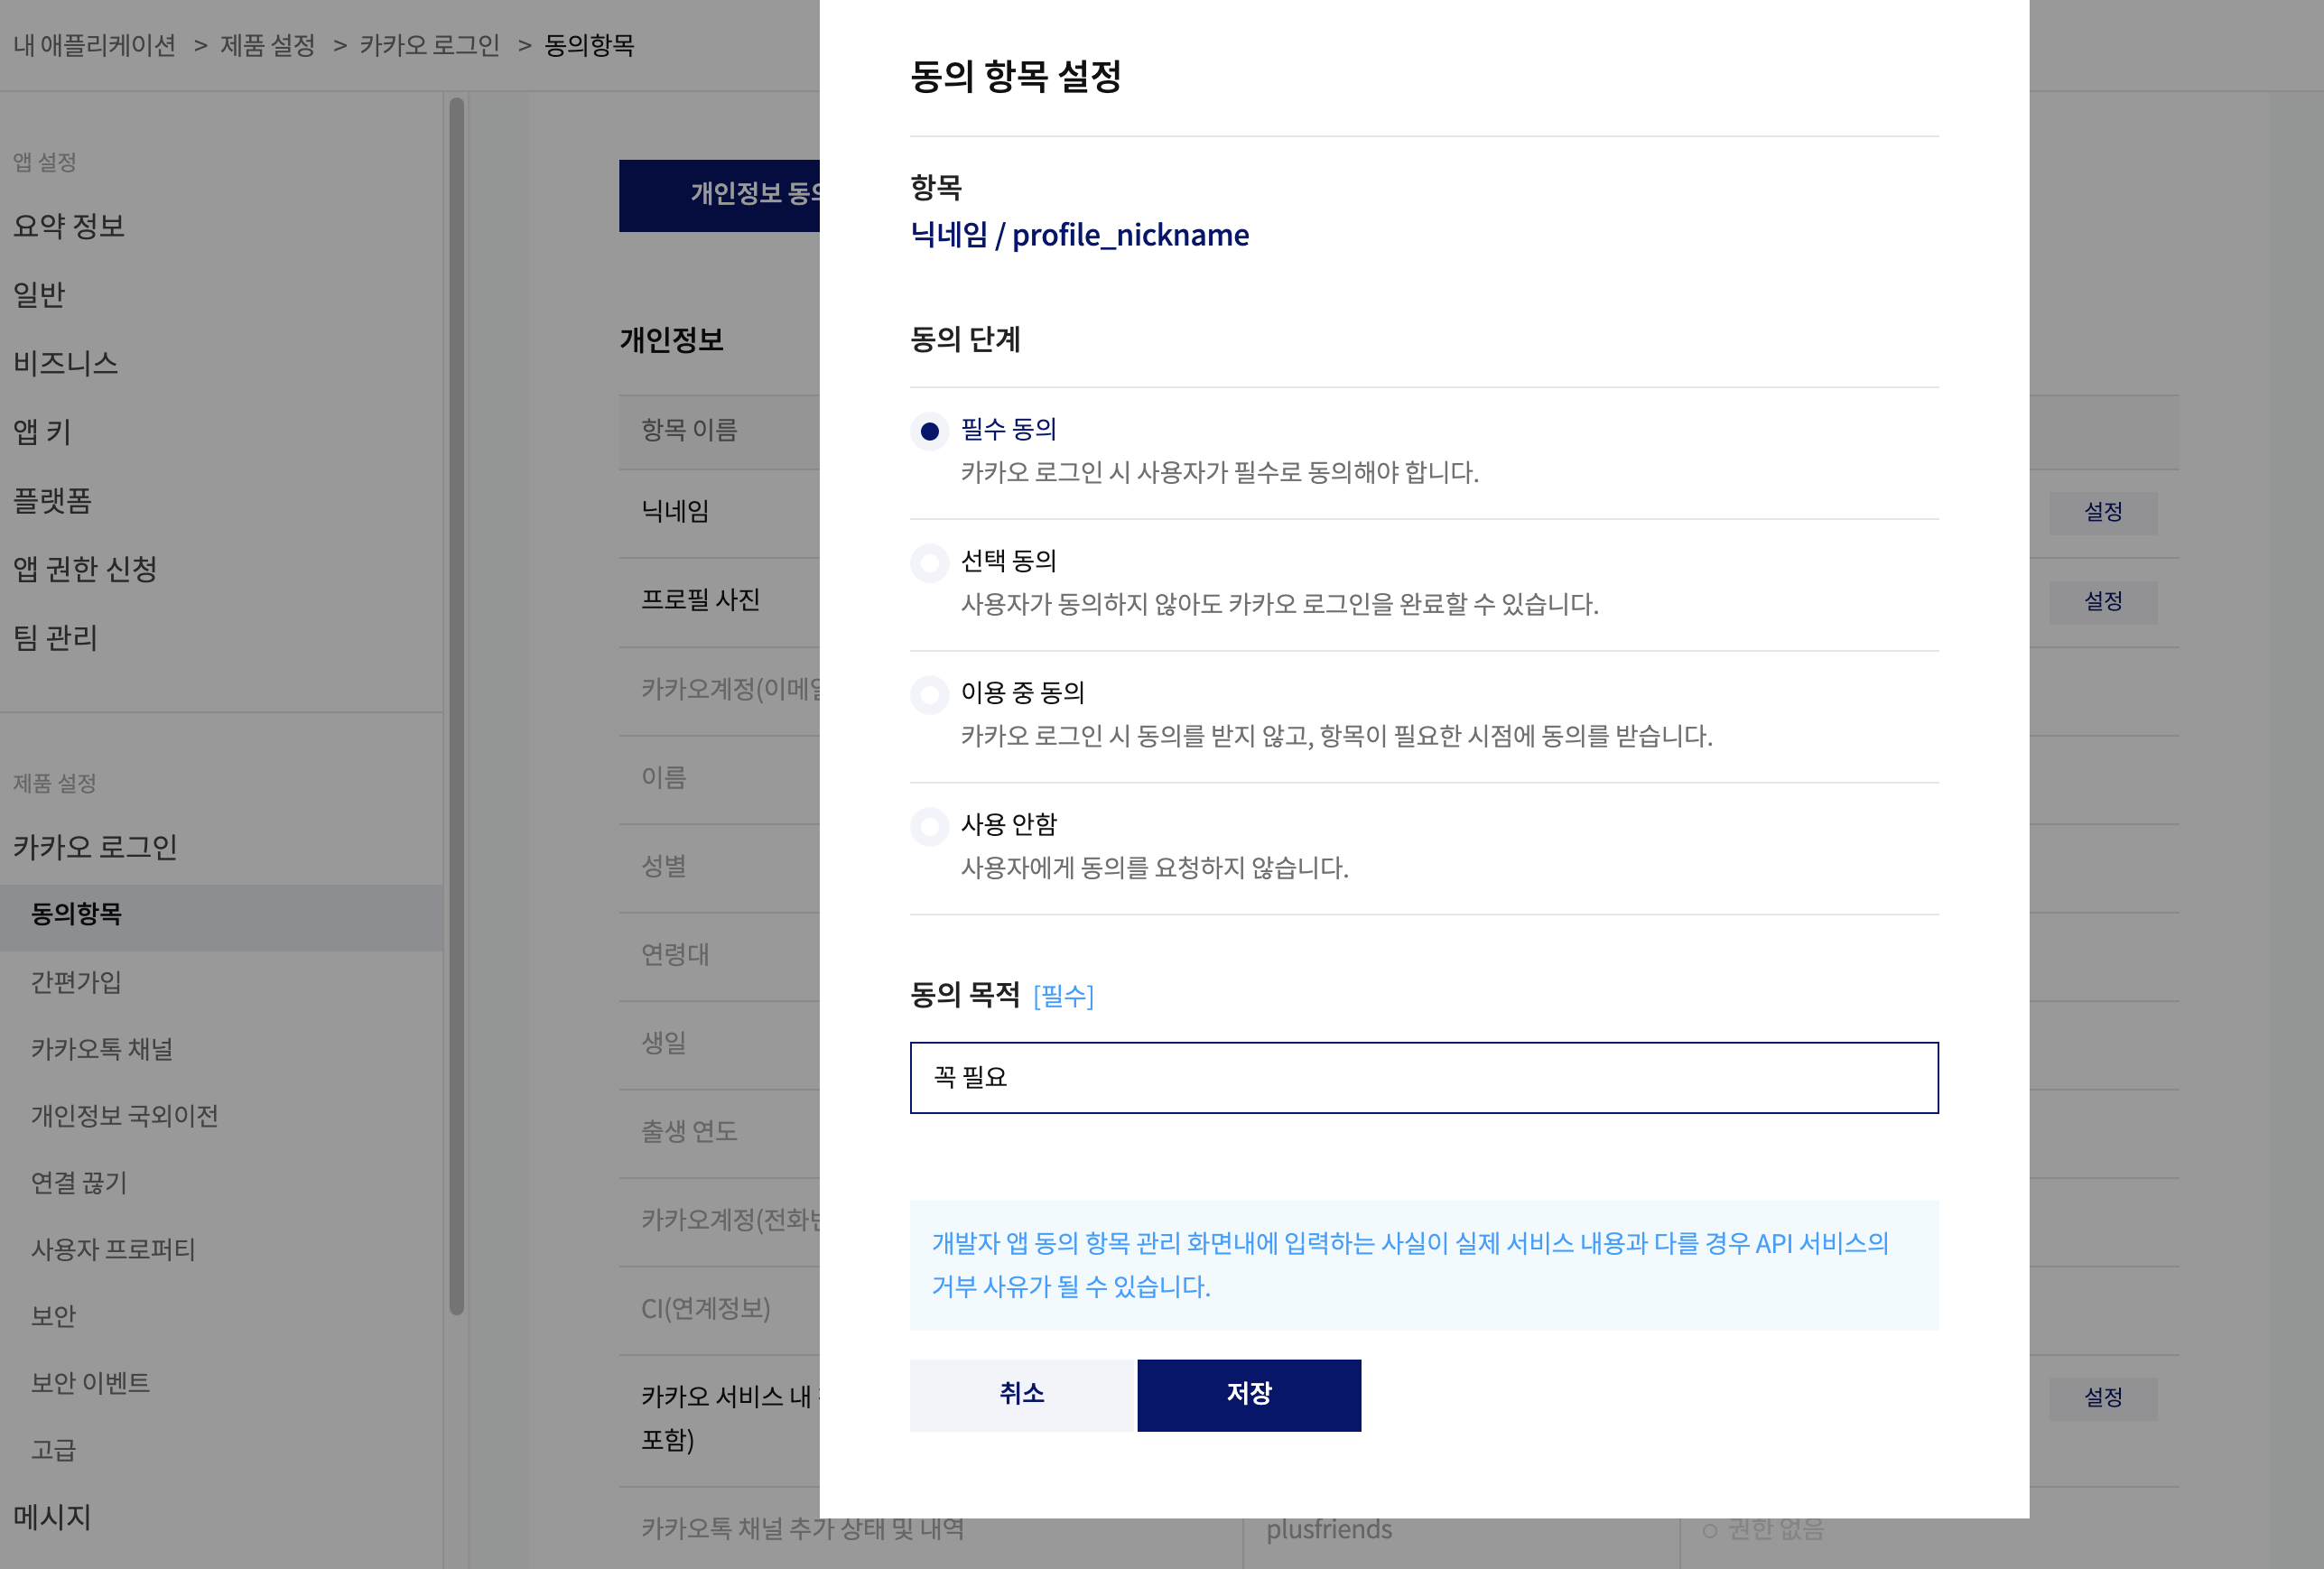Viewport: 2324px width, 1569px height.
Task: Go to 제품 설정 breadcrumb
Action: (x=267, y=45)
